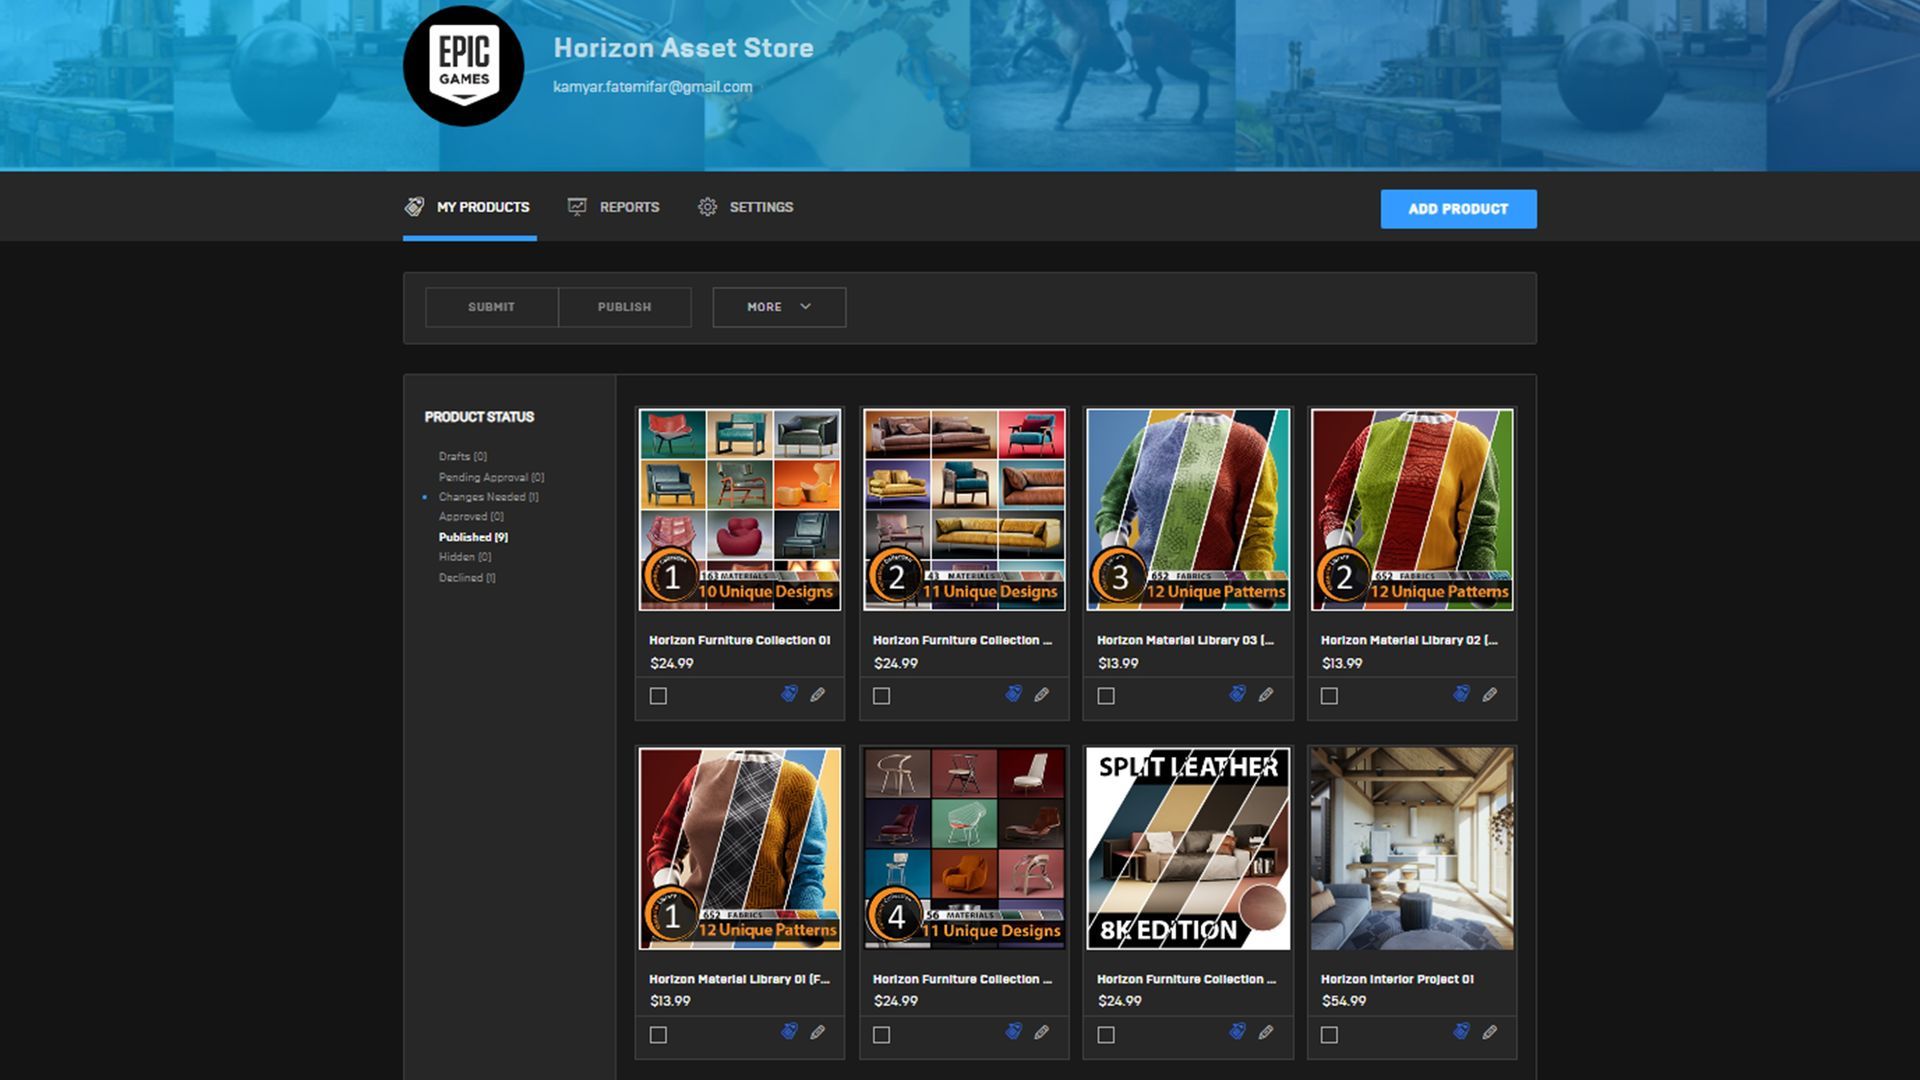Check the box for Horizon Material Library 02
Image resolution: width=1920 pixels, height=1080 pixels.
(x=1329, y=696)
